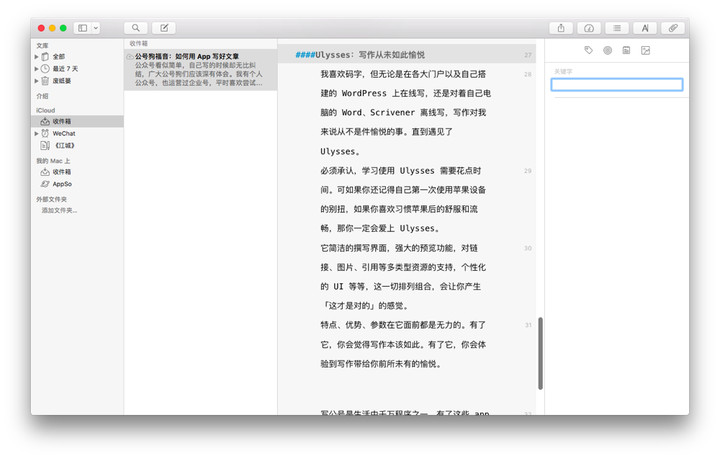Toggle the sidebar view layout button

[x=83, y=28]
